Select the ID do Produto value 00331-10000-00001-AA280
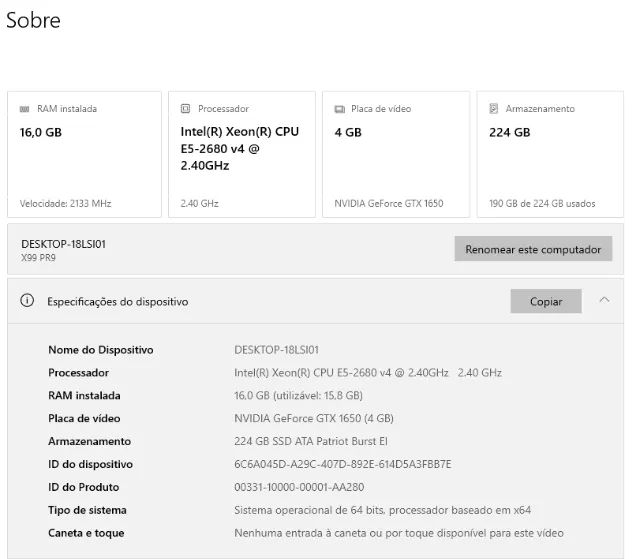The image size is (640, 559). point(299,487)
